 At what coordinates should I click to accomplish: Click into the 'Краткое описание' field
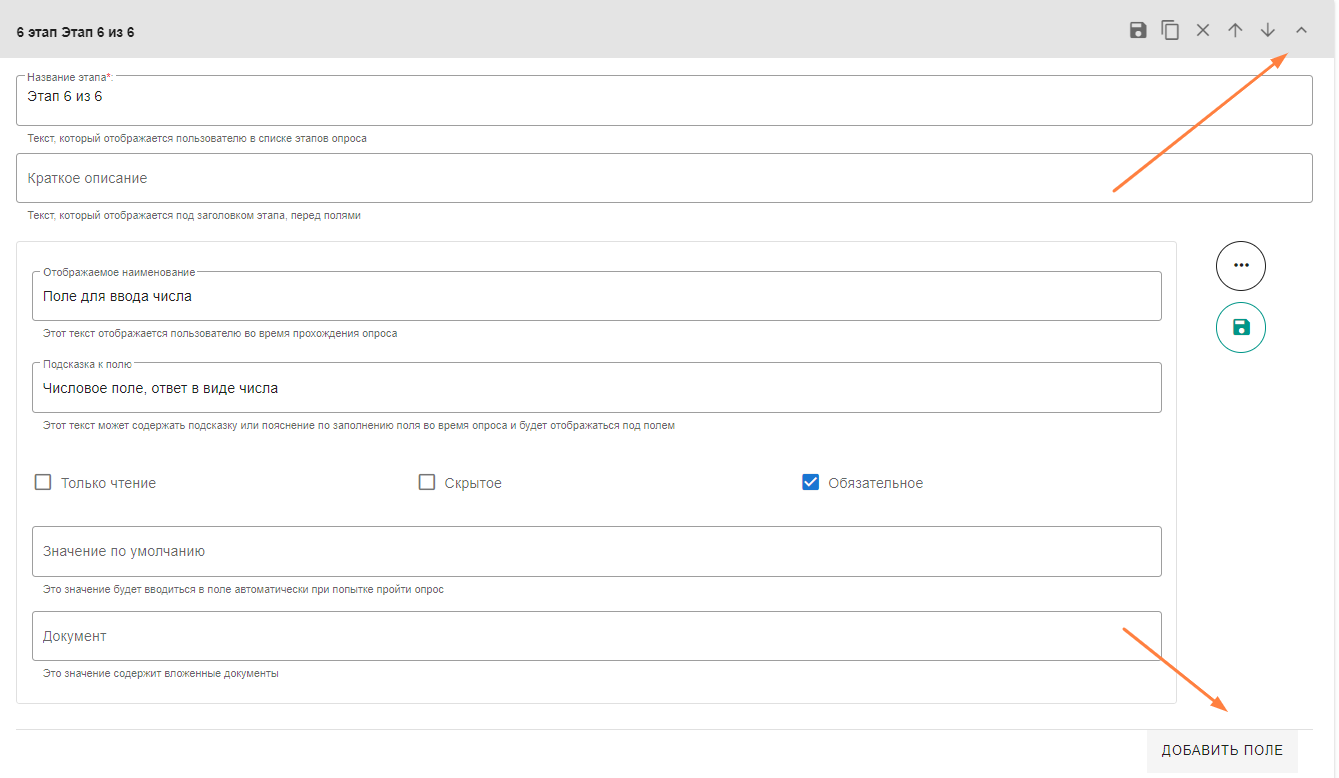tap(664, 178)
